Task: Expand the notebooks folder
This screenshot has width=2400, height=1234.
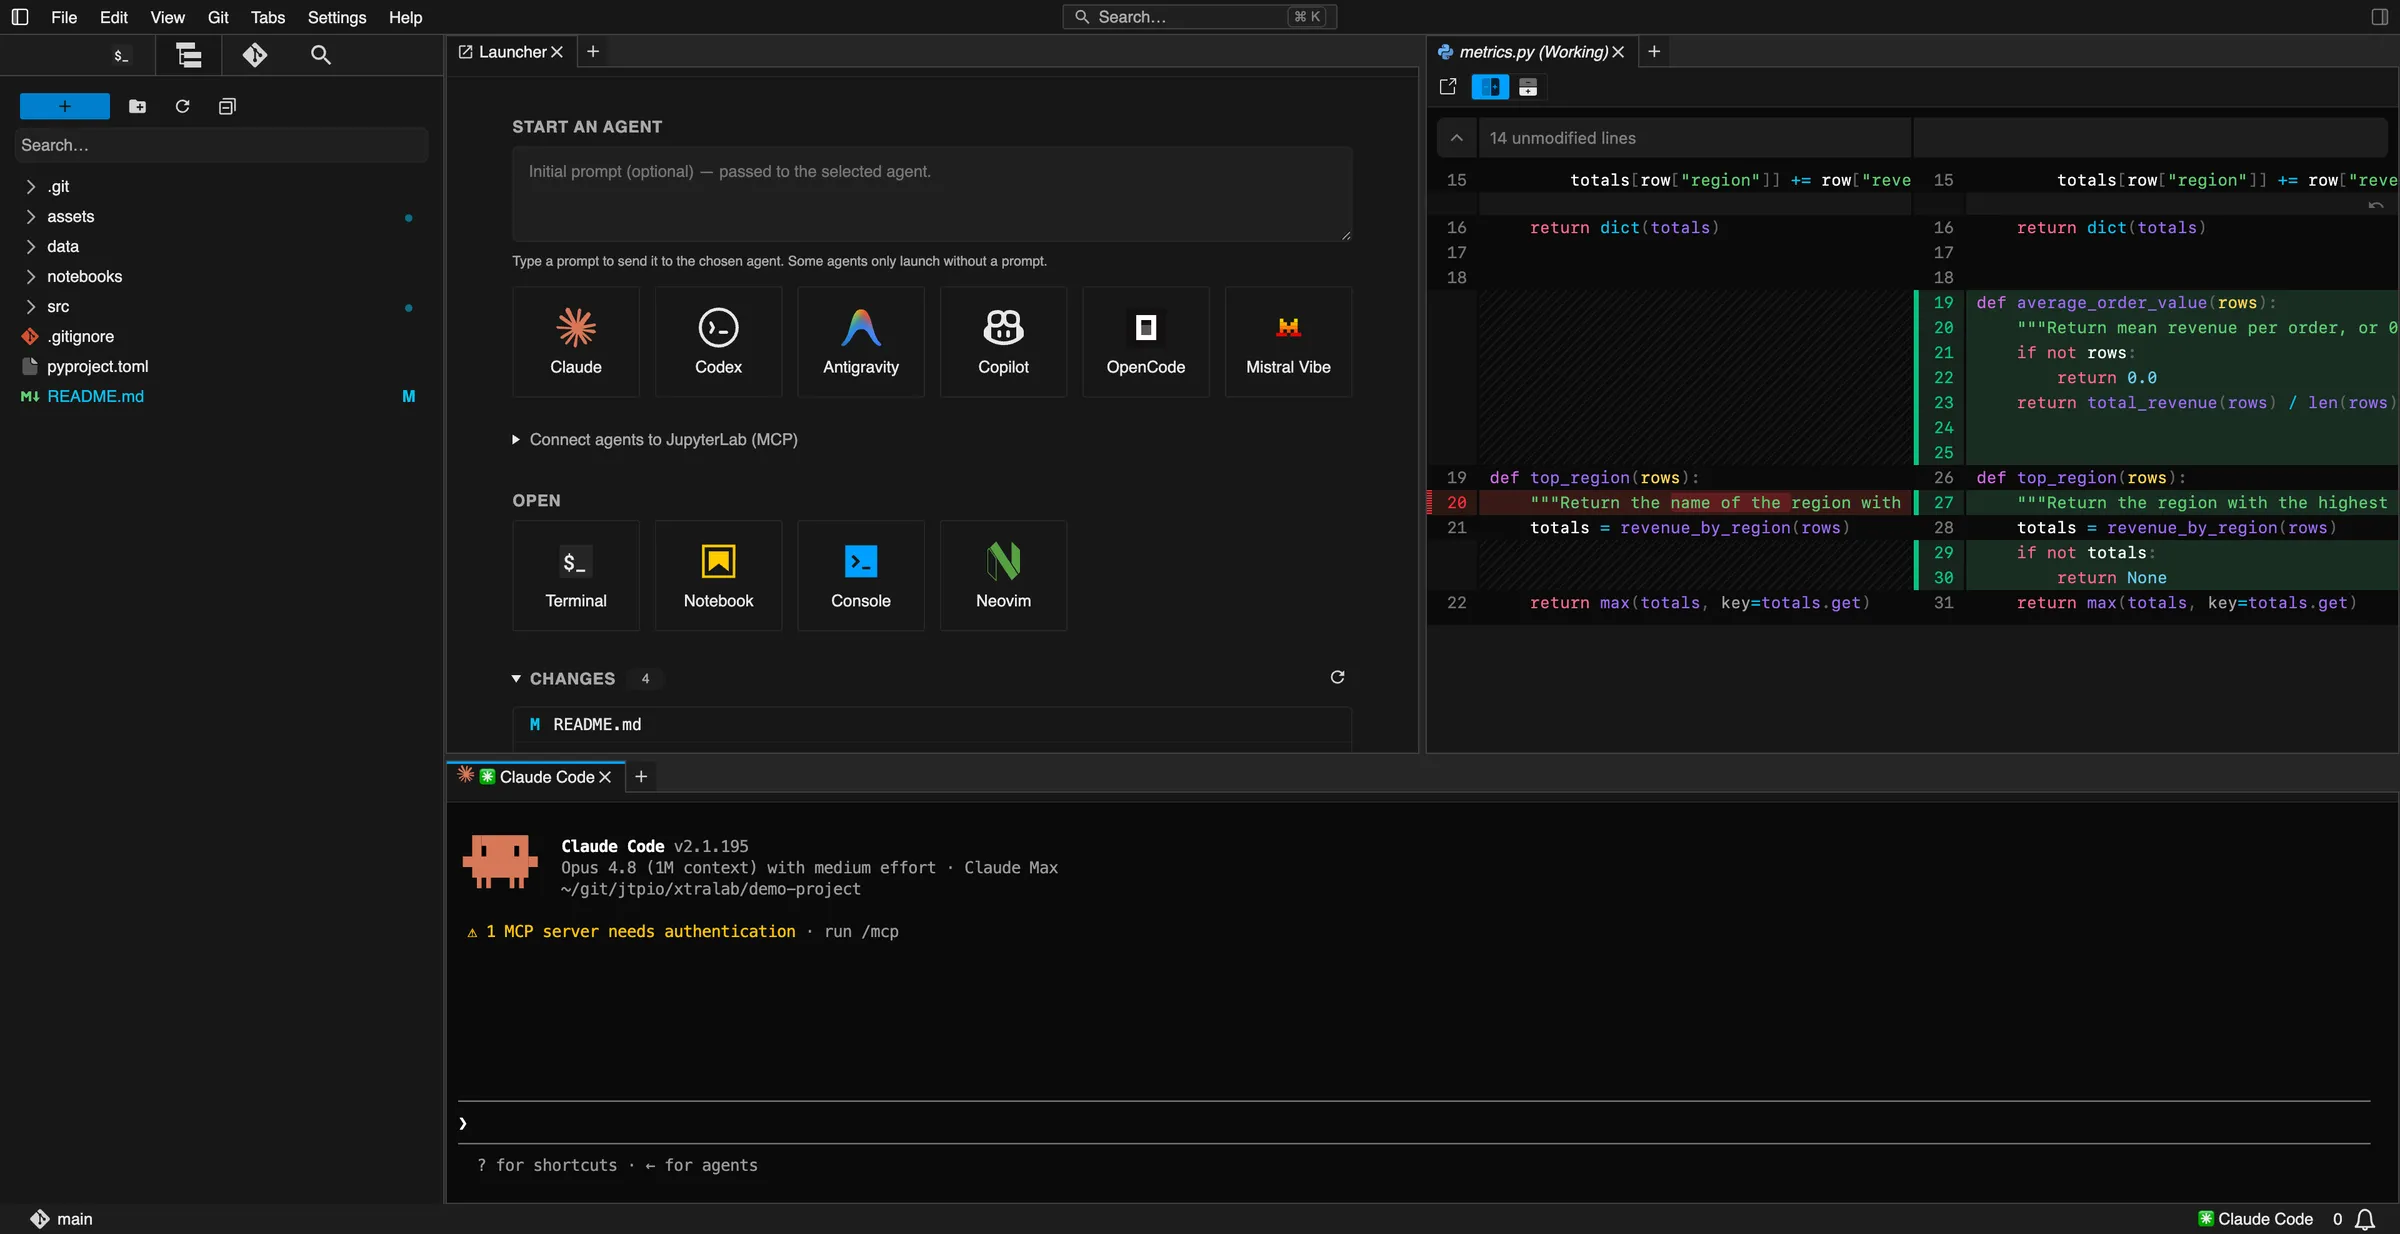Action: pyautogui.click(x=31, y=276)
